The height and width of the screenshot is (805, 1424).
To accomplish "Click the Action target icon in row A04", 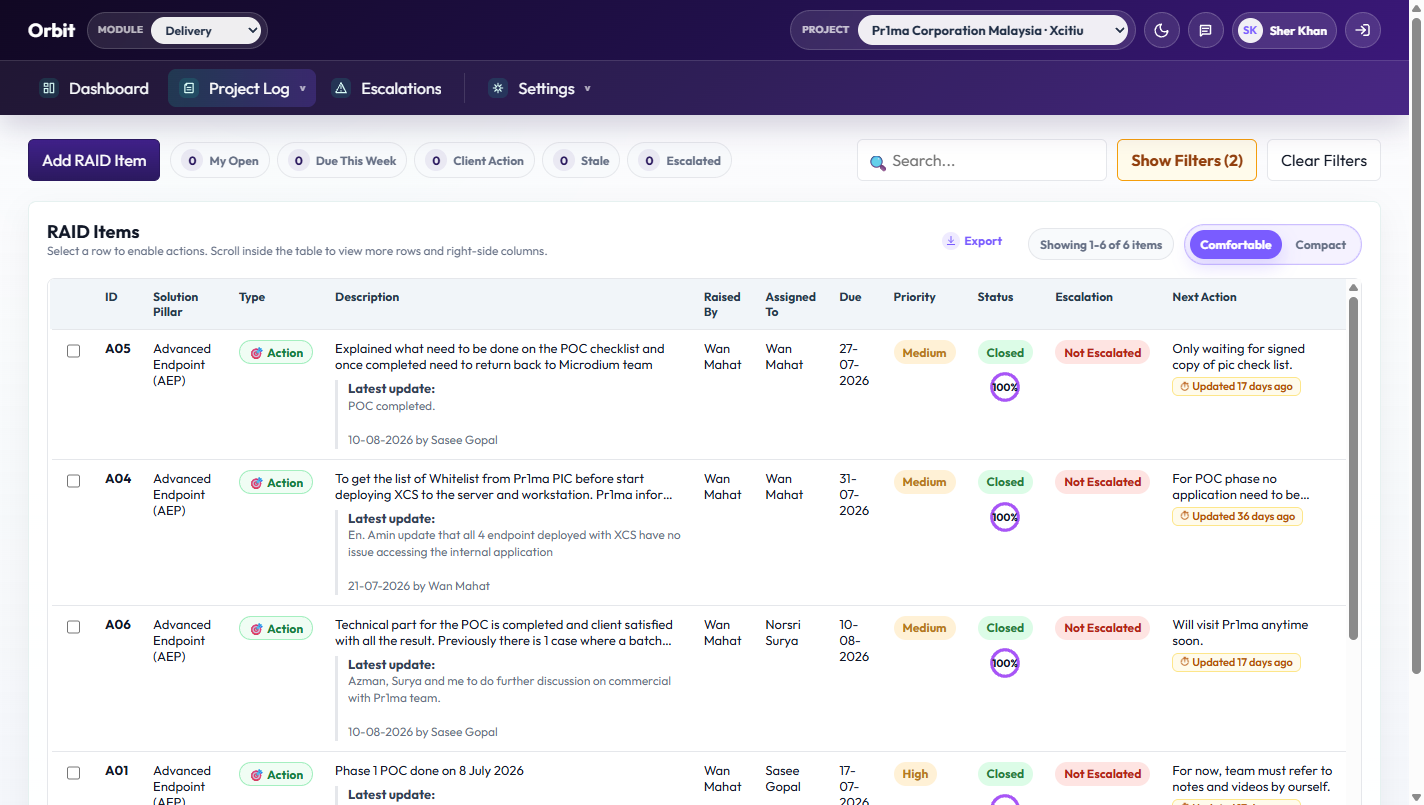I will pos(256,483).
